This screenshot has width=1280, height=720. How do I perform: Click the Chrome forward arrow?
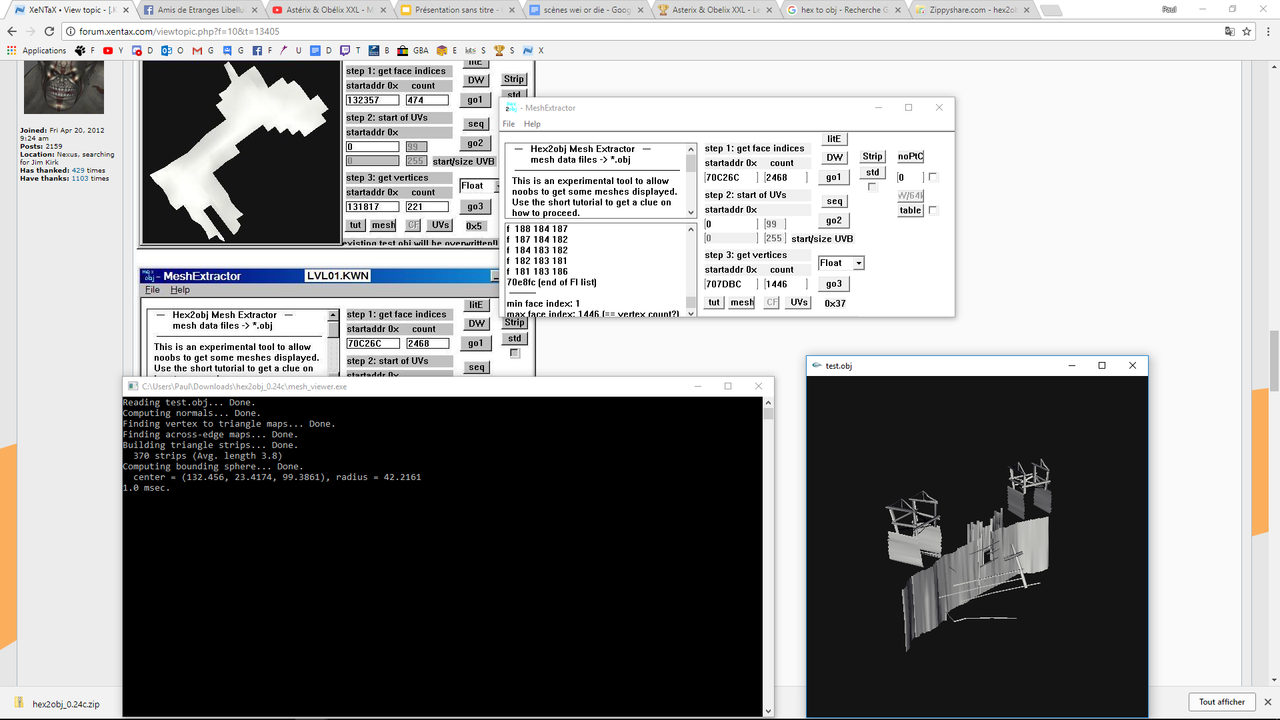tap(33, 31)
